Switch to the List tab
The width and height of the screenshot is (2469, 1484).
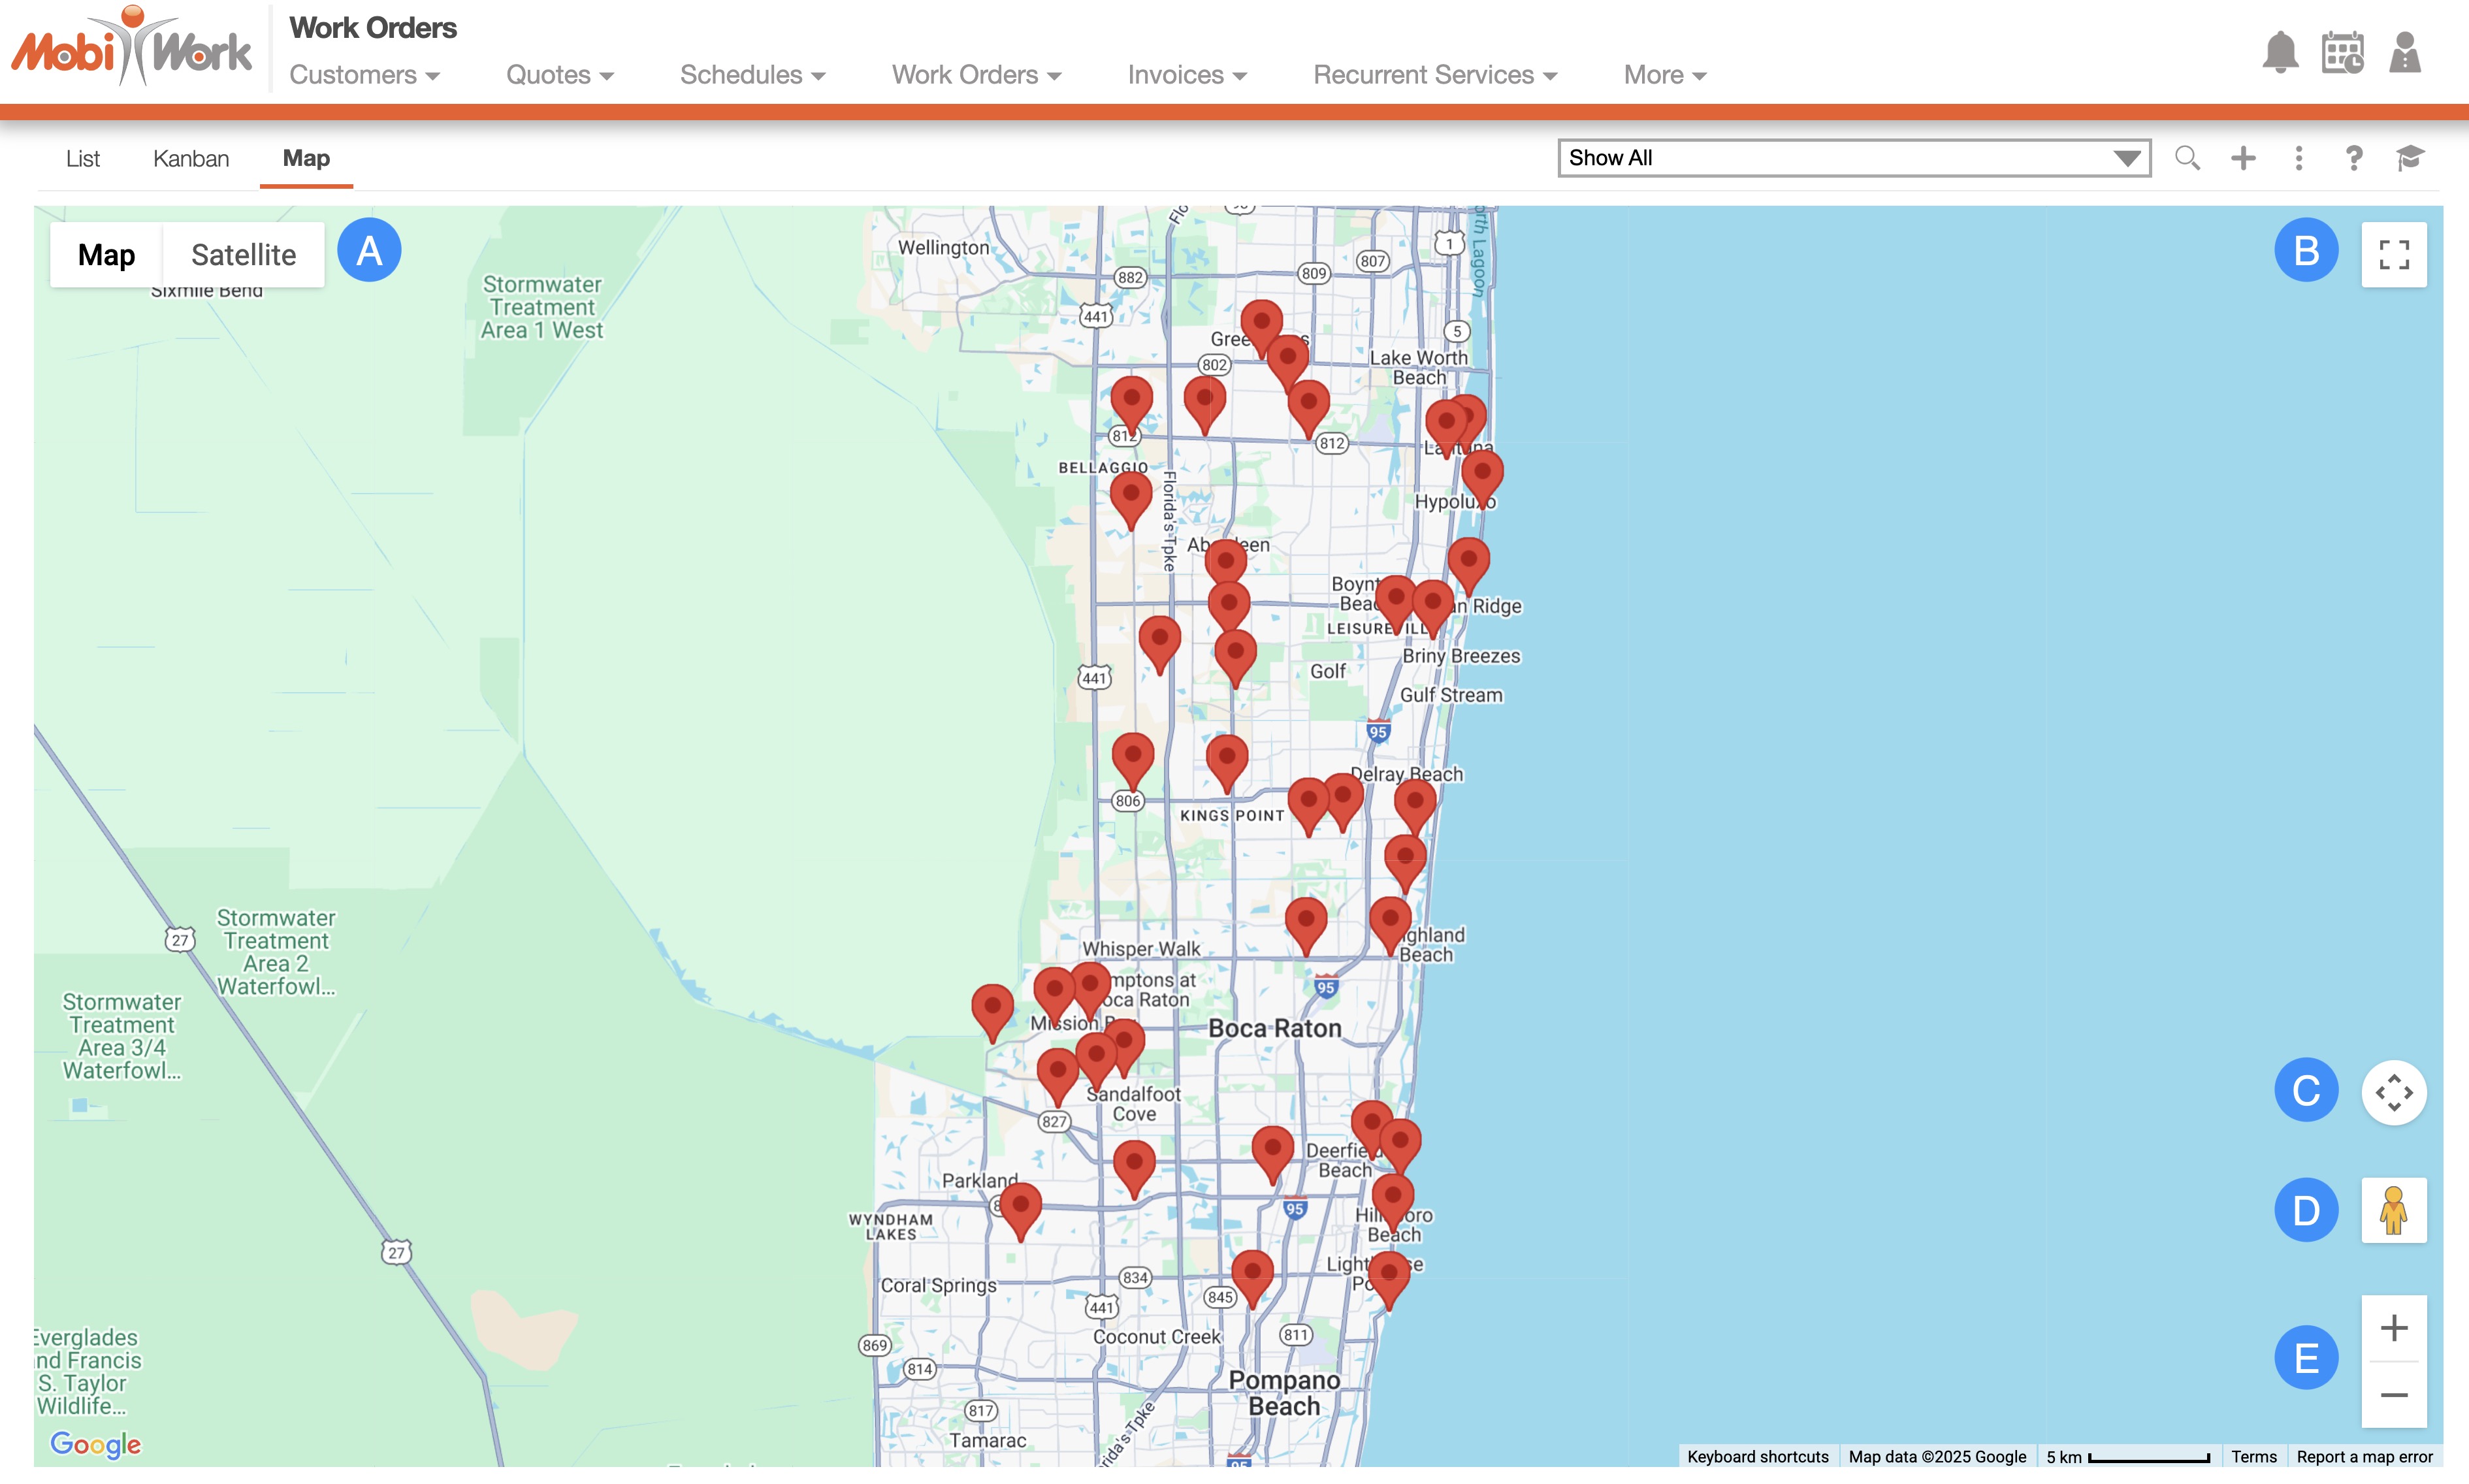pos(83,158)
